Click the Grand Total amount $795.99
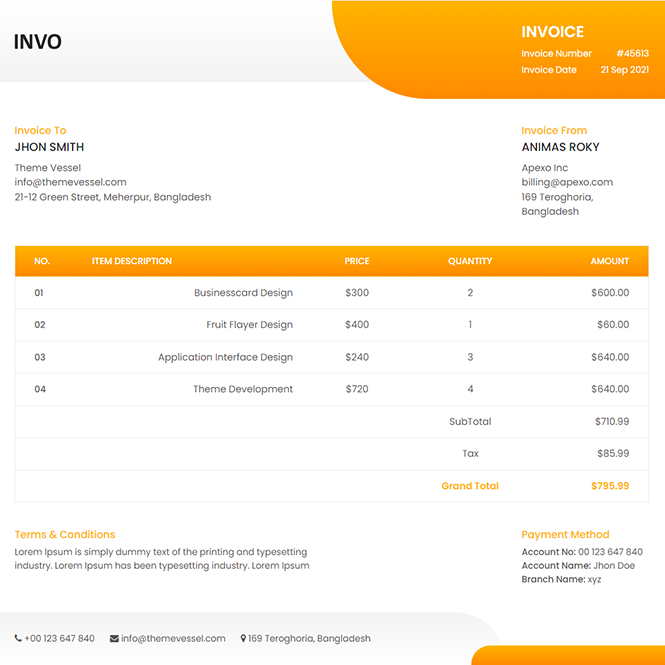 click(609, 486)
